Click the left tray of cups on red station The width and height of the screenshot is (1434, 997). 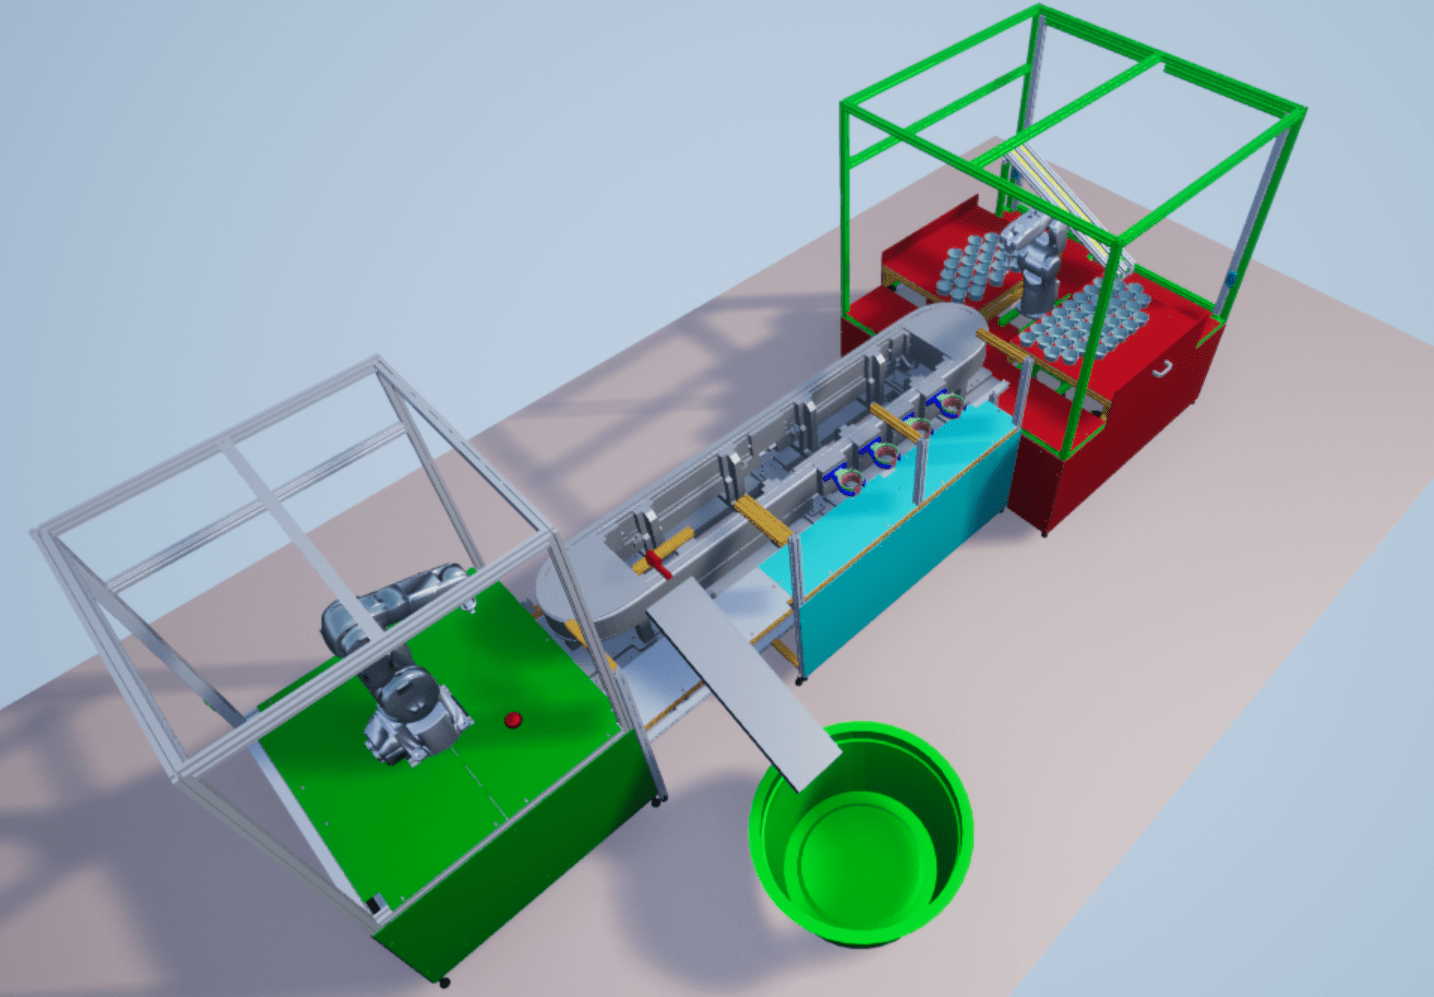pos(973,269)
